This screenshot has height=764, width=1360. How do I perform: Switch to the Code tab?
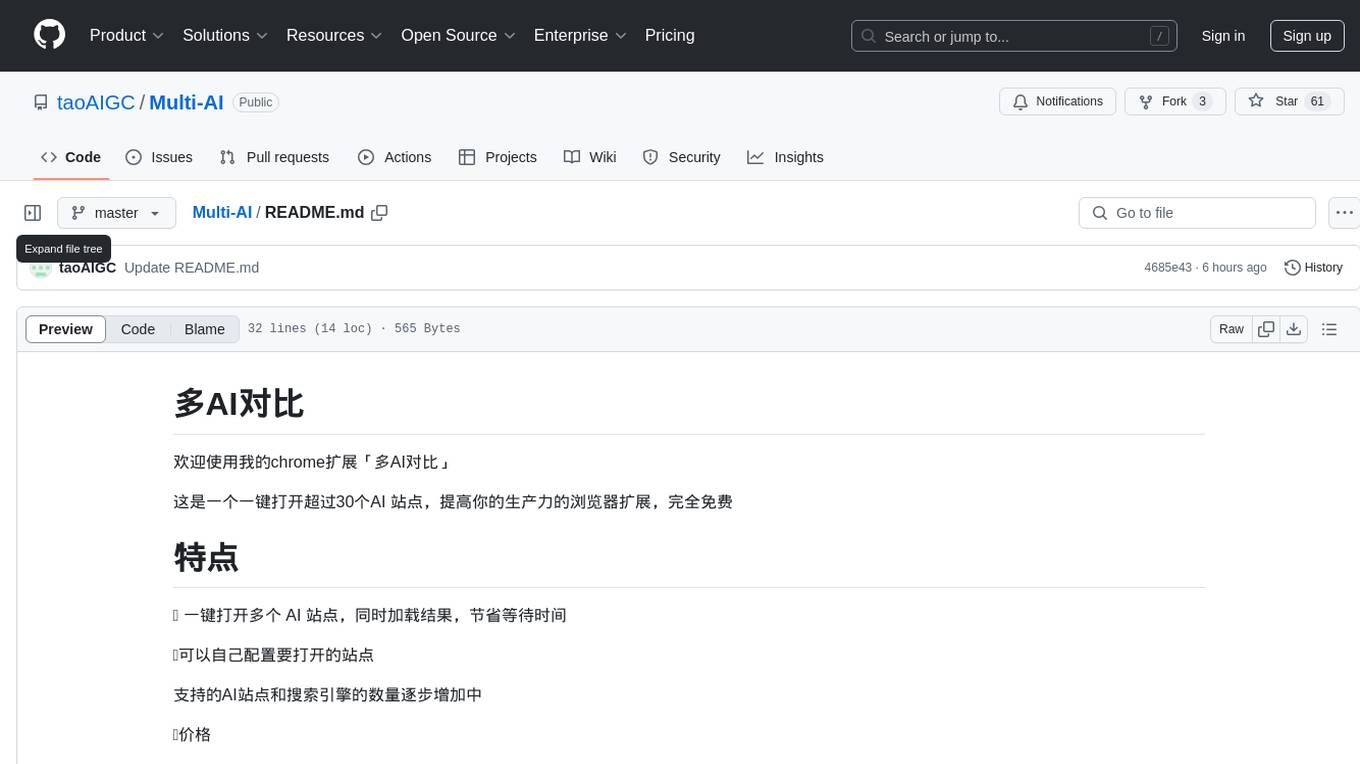point(71,157)
